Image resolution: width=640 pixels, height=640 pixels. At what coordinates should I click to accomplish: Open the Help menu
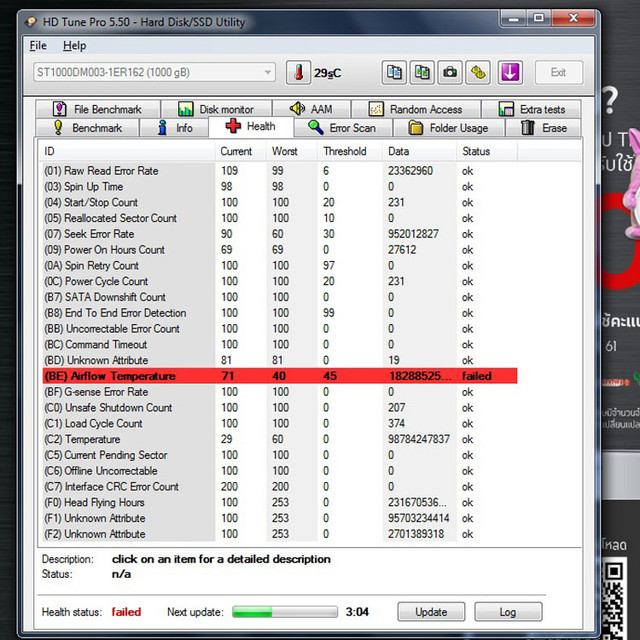click(74, 46)
